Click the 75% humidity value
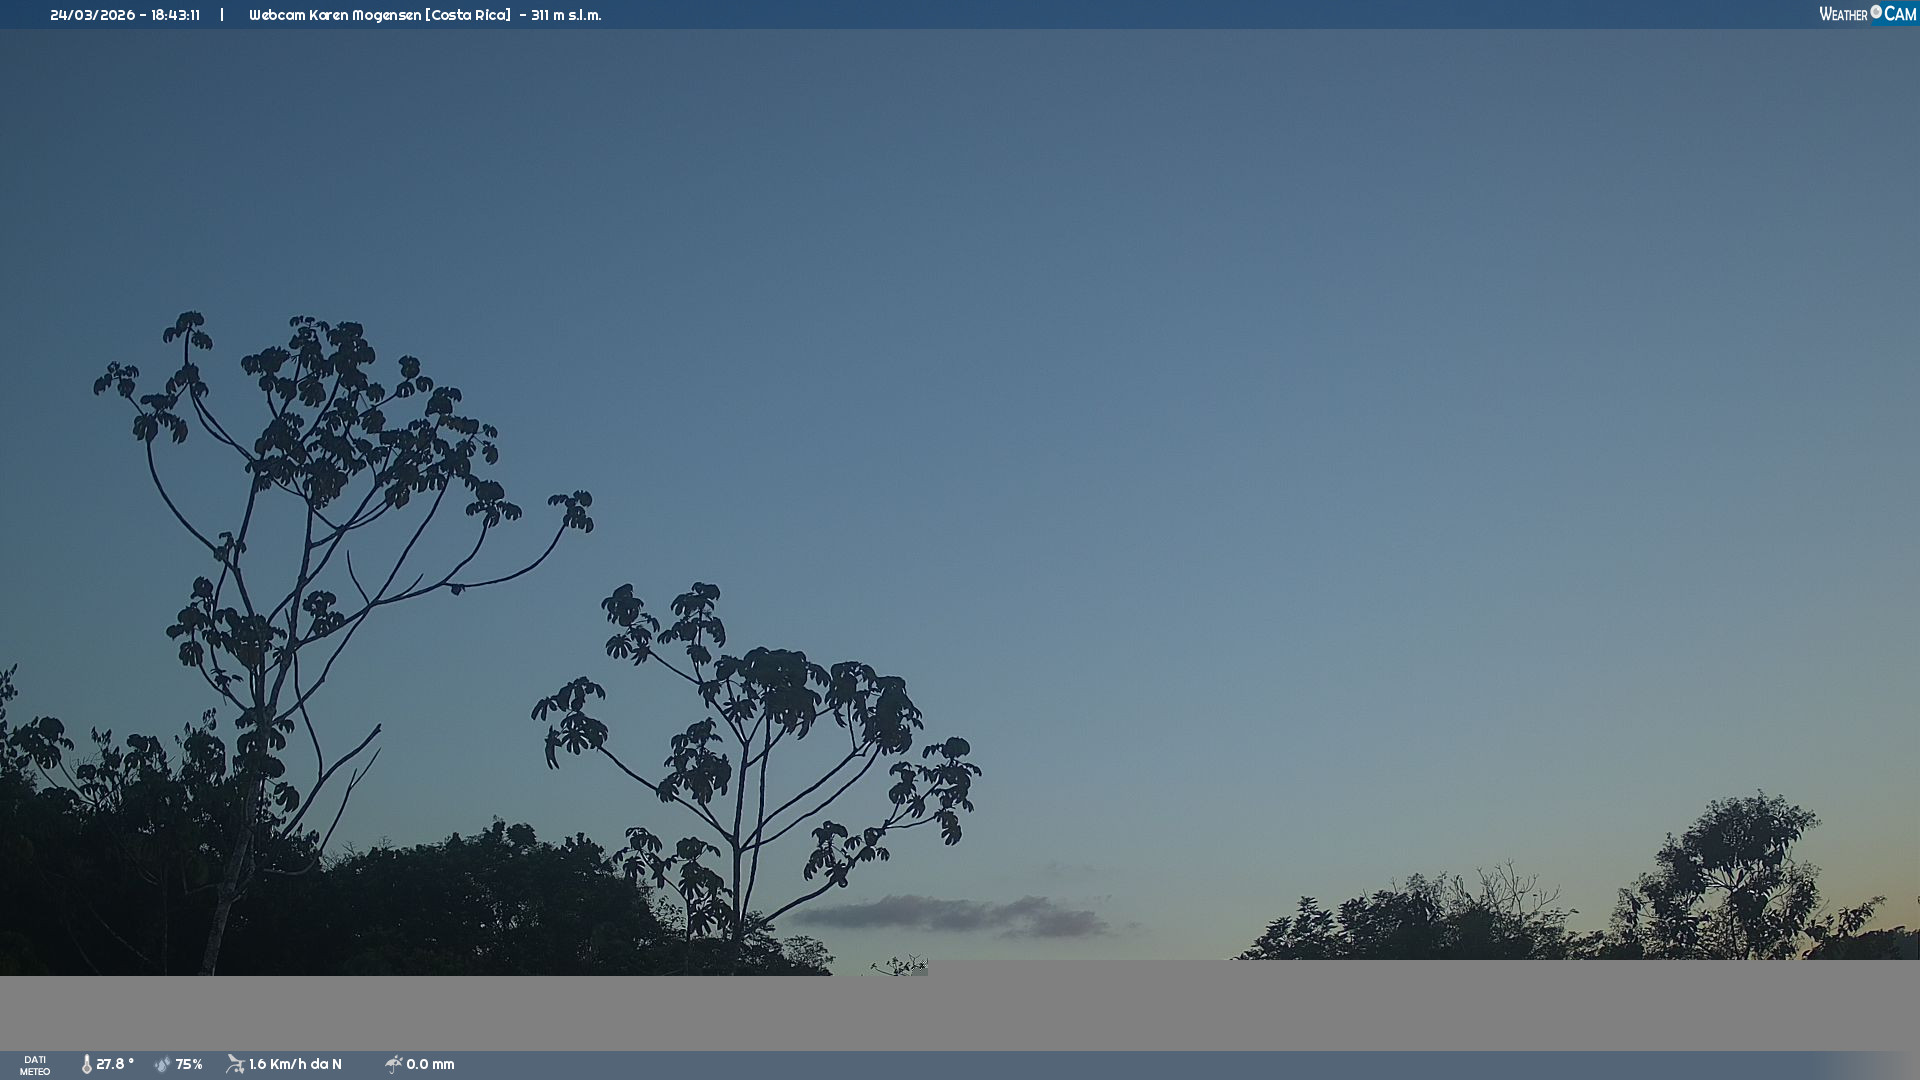The height and width of the screenshot is (1080, 1920). pyautogui.click(x=189, y=1065)
